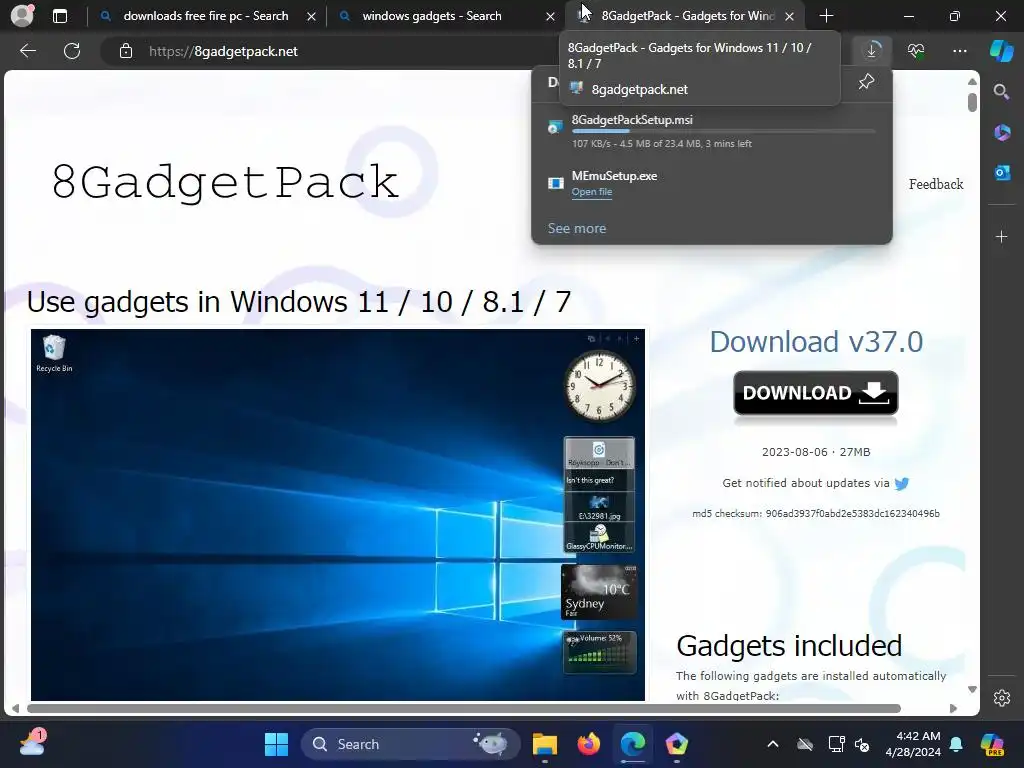Close the 8GadgetPack tab

tap(790, 16)
